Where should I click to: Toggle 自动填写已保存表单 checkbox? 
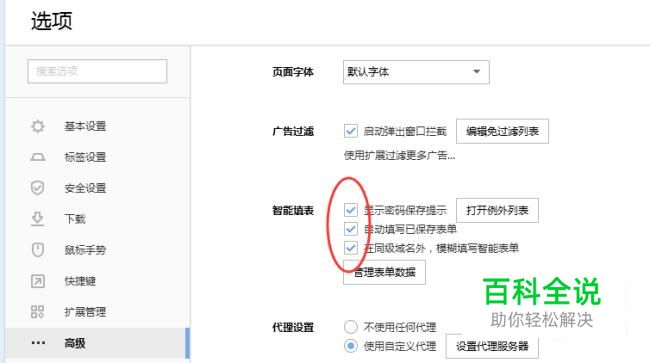[351, 229]
